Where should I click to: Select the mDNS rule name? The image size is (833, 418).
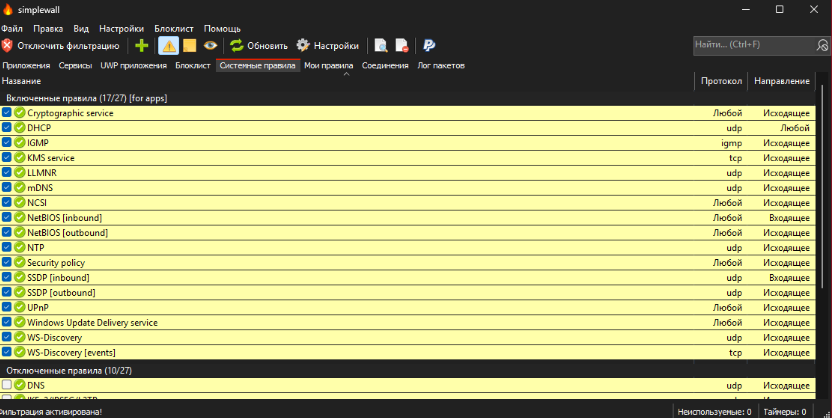(x=40, y=187)
